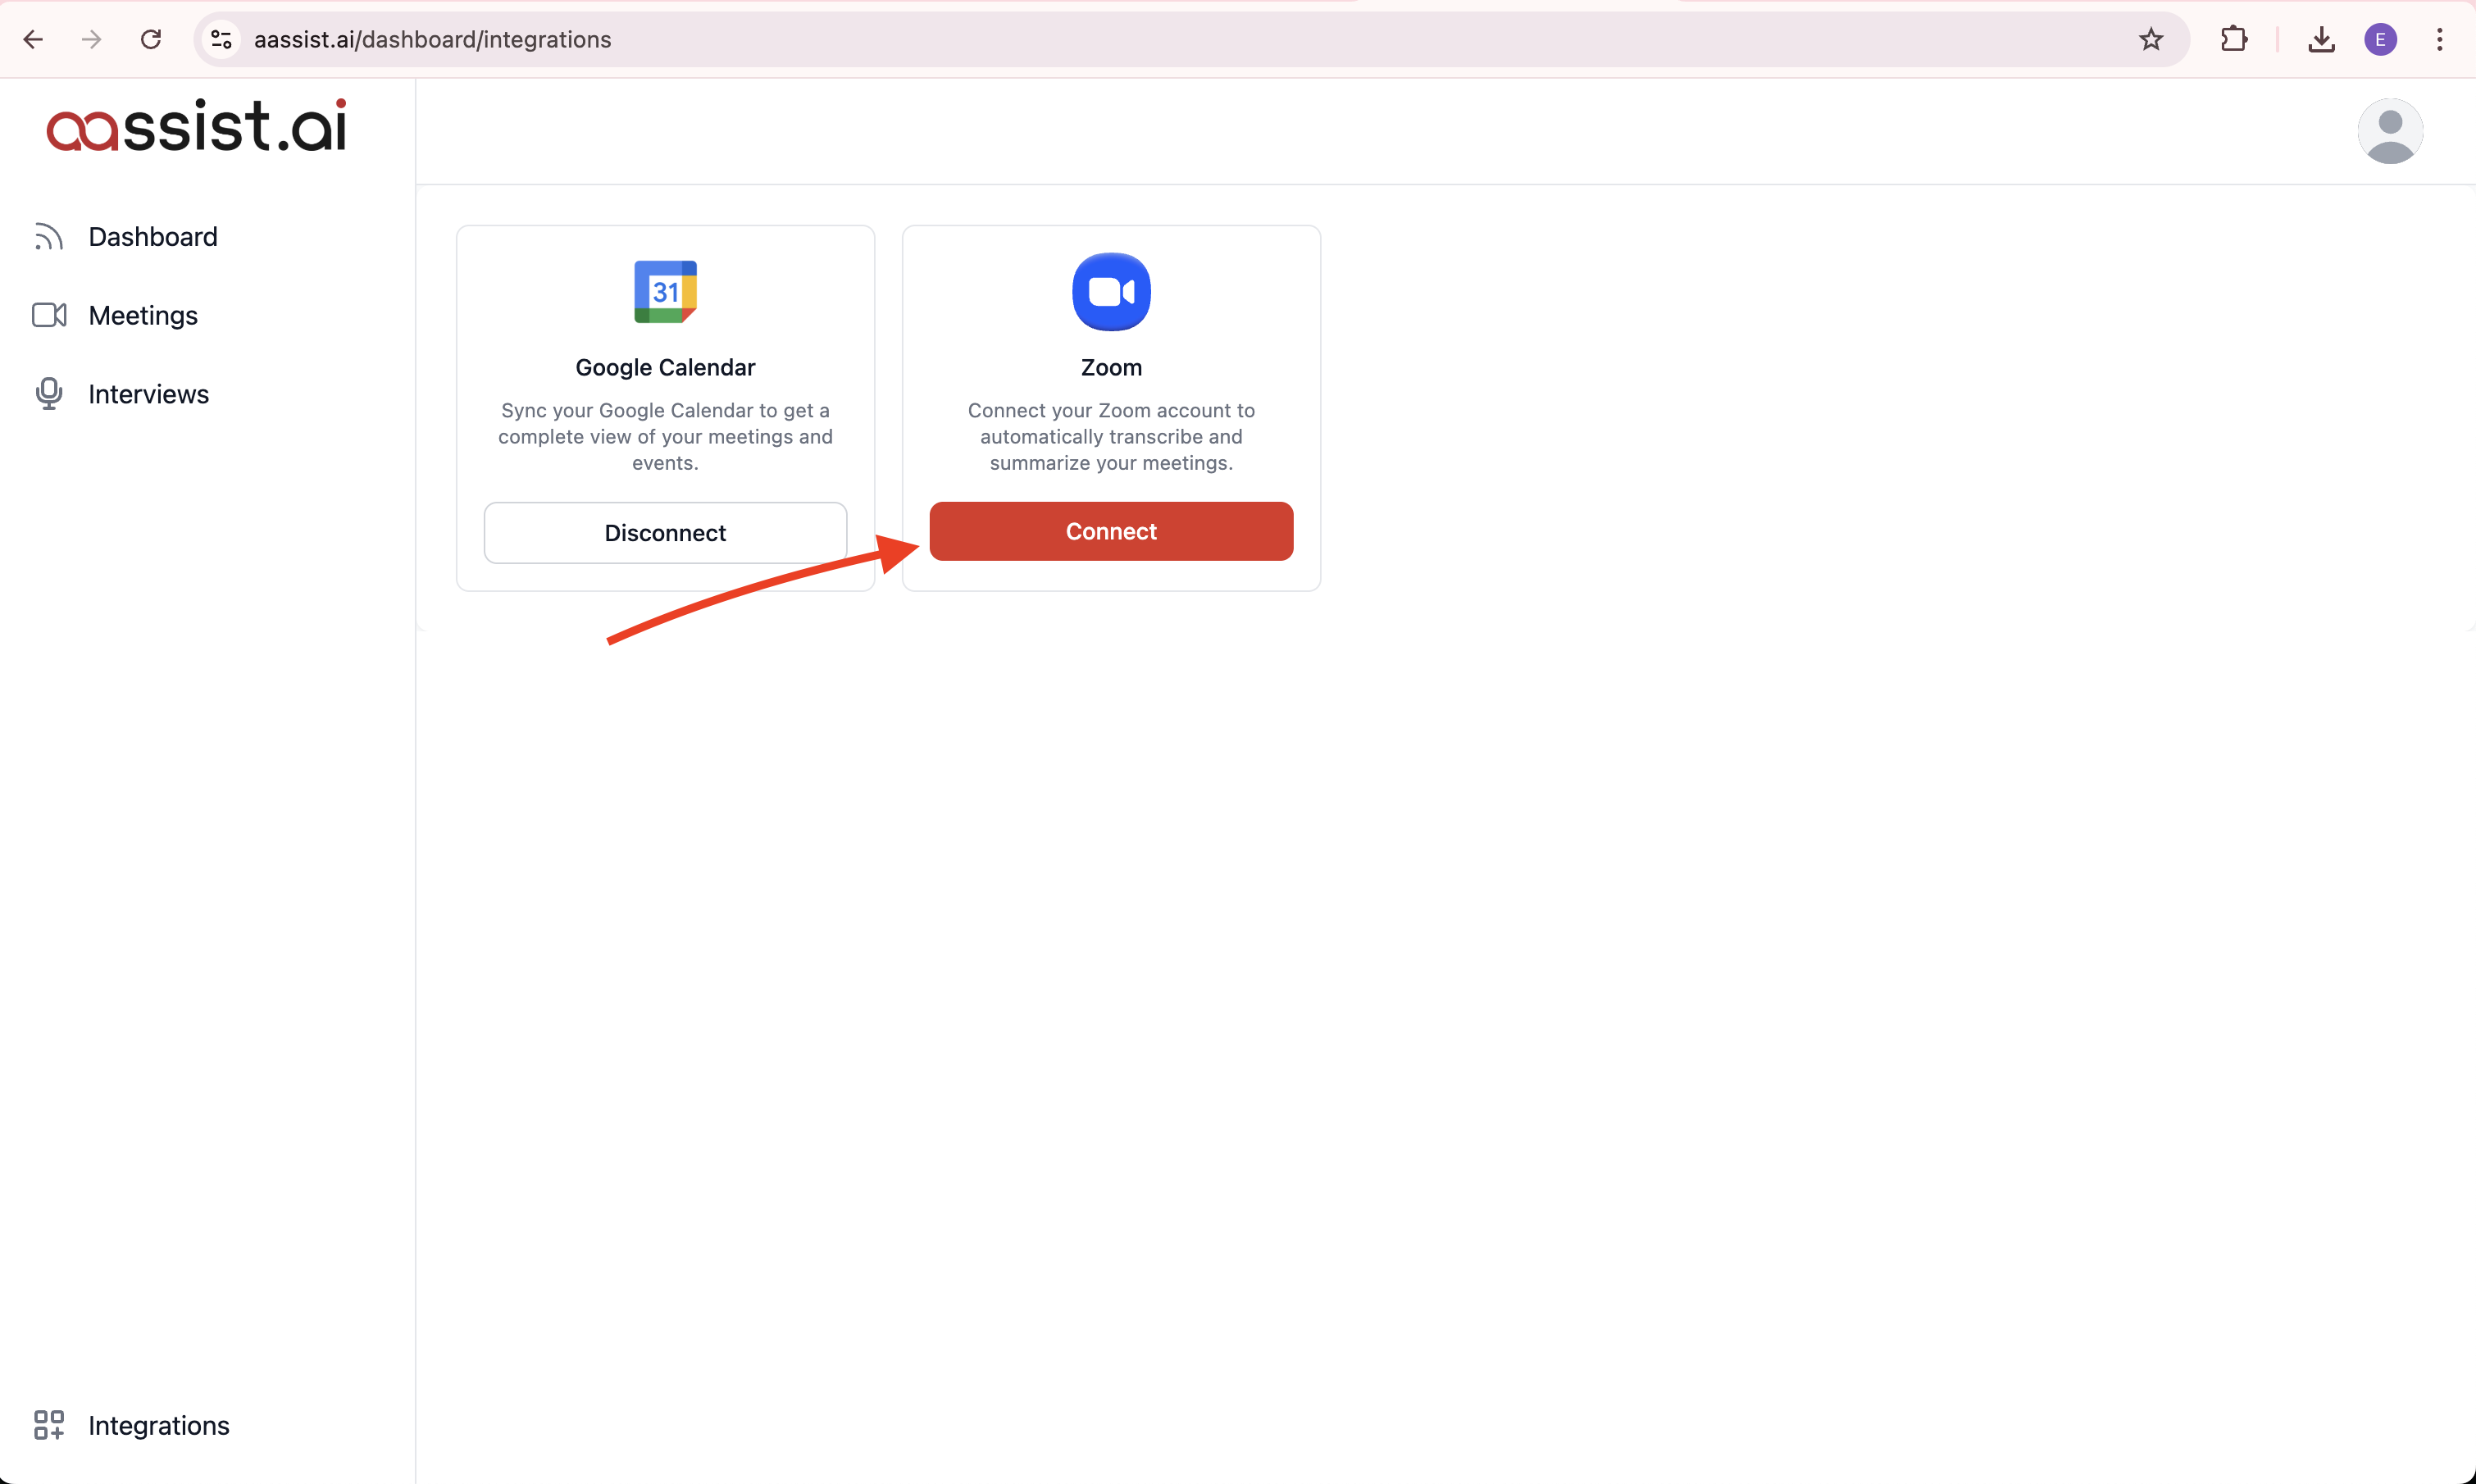The width and height of the screenshot is (2476, 1484).
Task: Open Interviews in sidebar
Action: click(x=148, y=394)
